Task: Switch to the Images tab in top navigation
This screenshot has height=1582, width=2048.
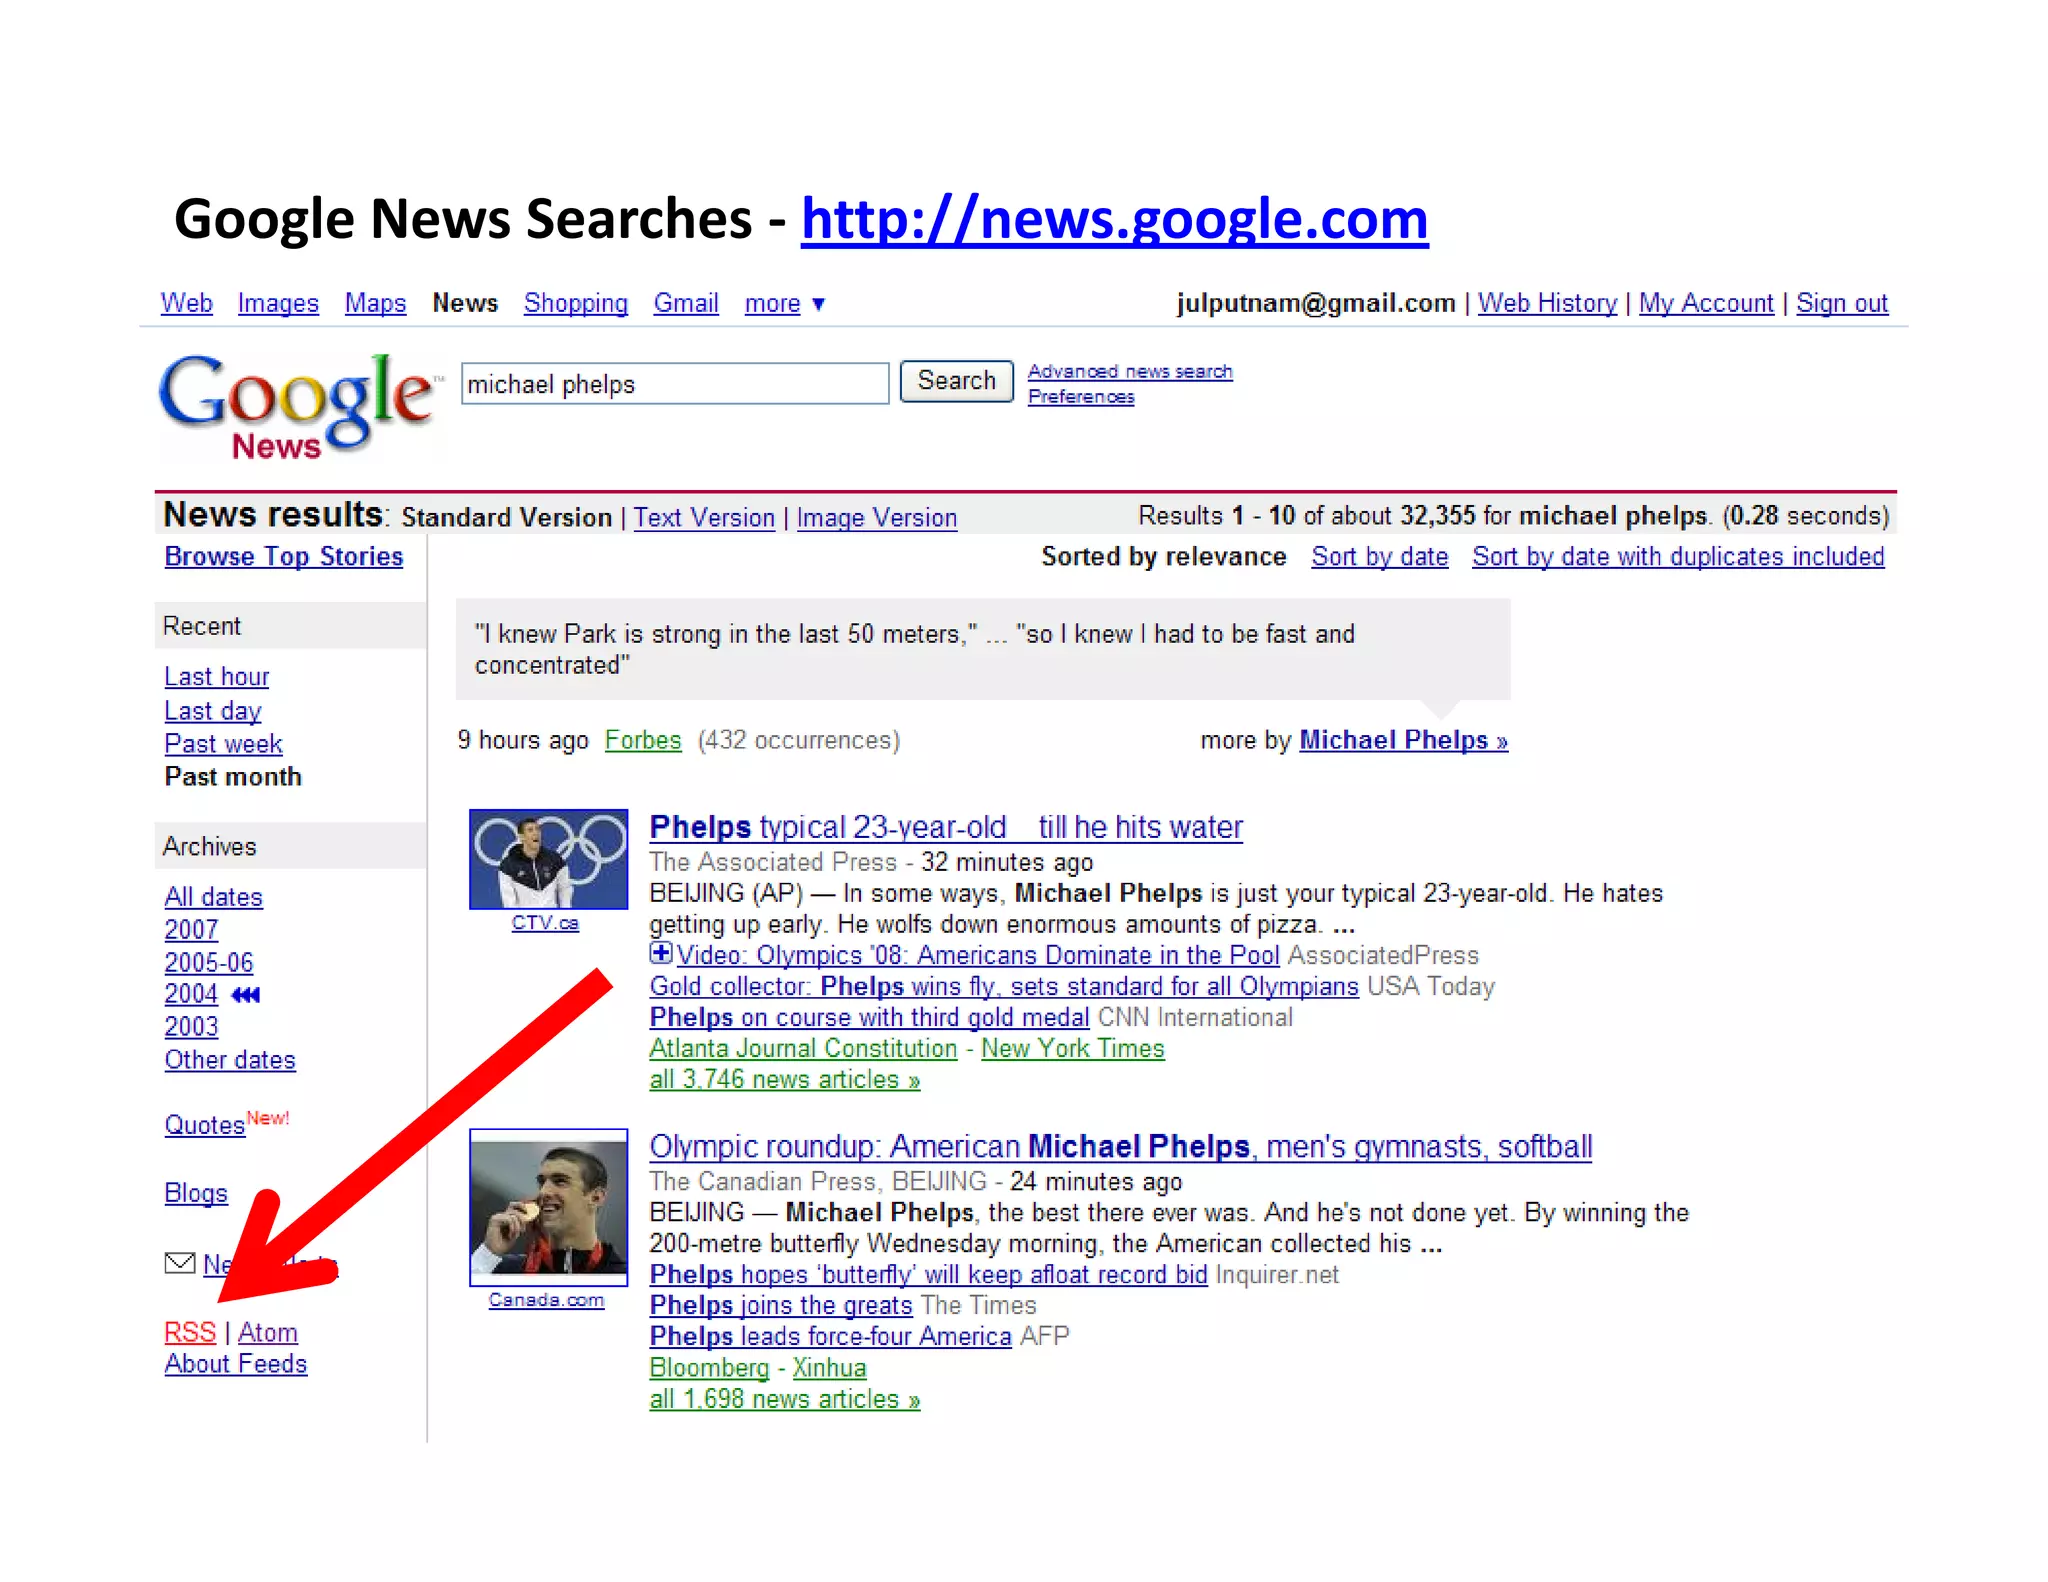Action: coord(278,303)
